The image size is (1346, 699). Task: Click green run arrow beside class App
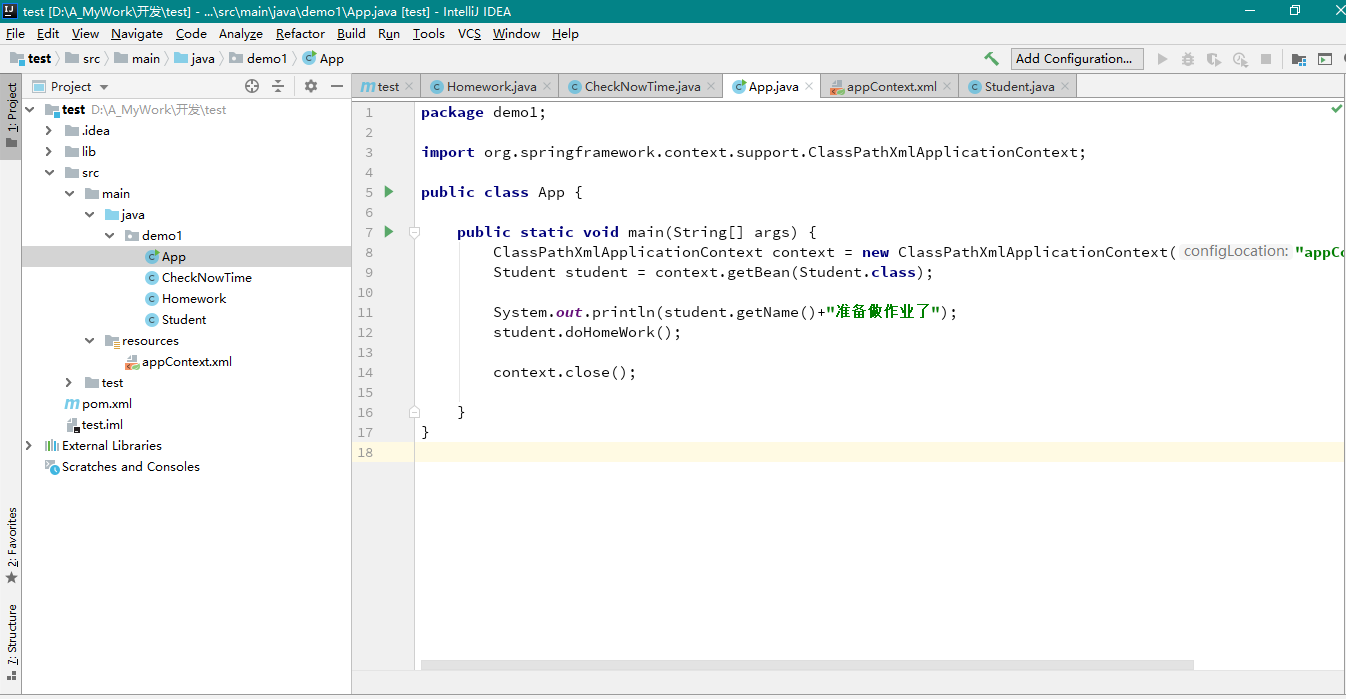(x=389, y=192)
